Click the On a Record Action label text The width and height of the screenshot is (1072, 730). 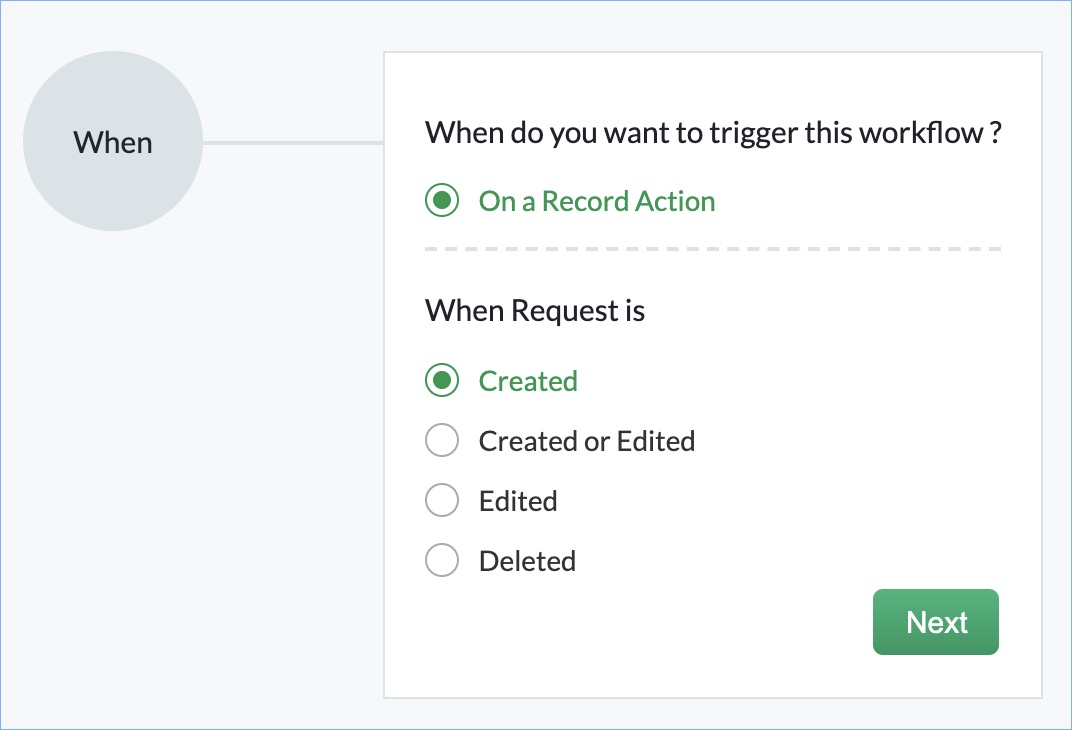coord(597,201)
